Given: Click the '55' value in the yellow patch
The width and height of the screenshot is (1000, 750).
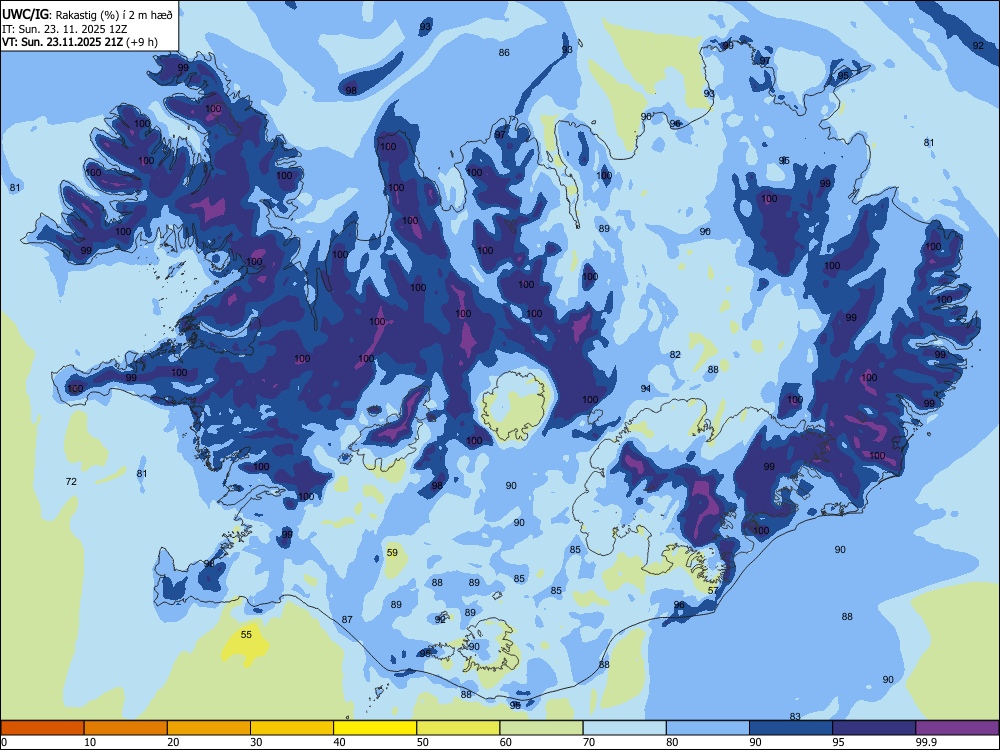Looking at the screenshot, I should pyautogui.click(x=246, y=635).
